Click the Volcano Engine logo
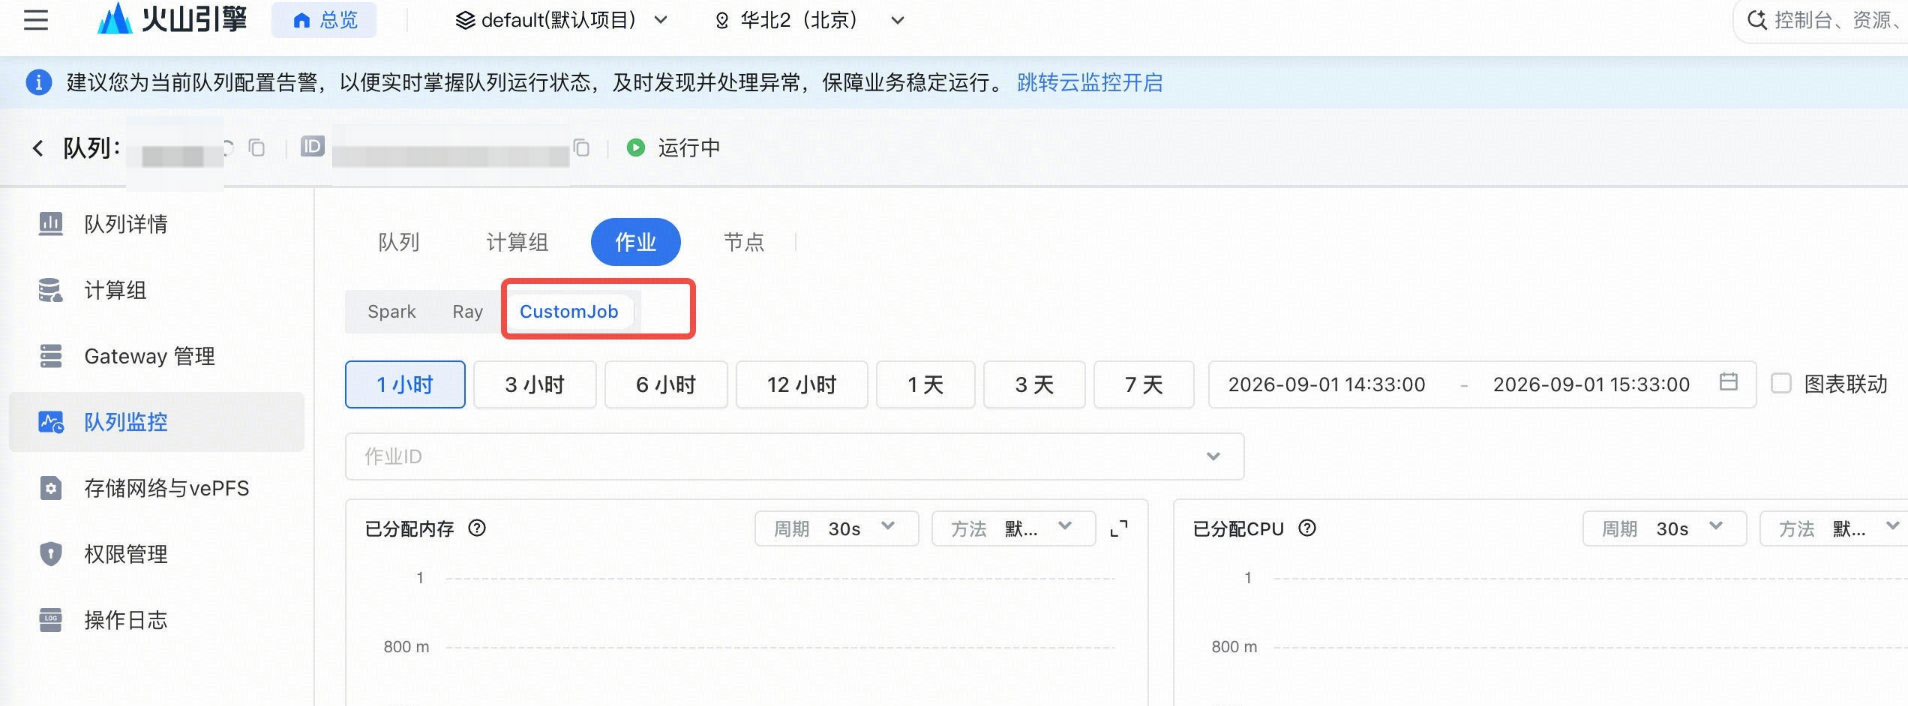1908x706 pixels. point(172,19)
